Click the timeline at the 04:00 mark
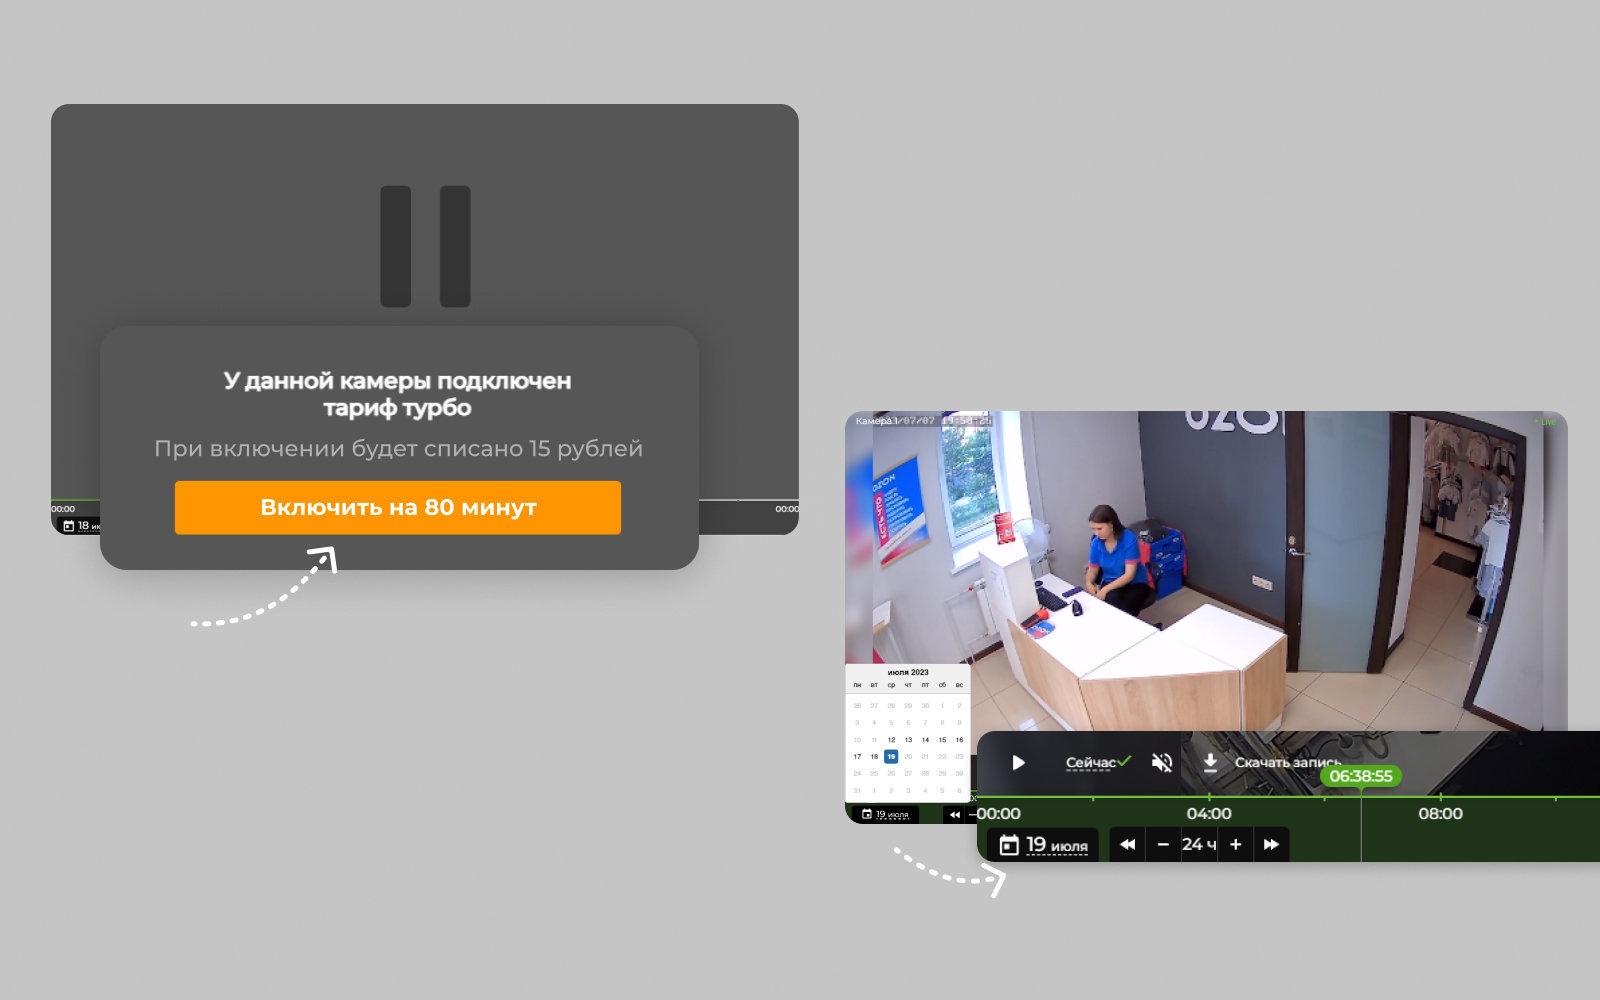The height and width of the screenshot is (1000, 1600). tap(1209, 798)
